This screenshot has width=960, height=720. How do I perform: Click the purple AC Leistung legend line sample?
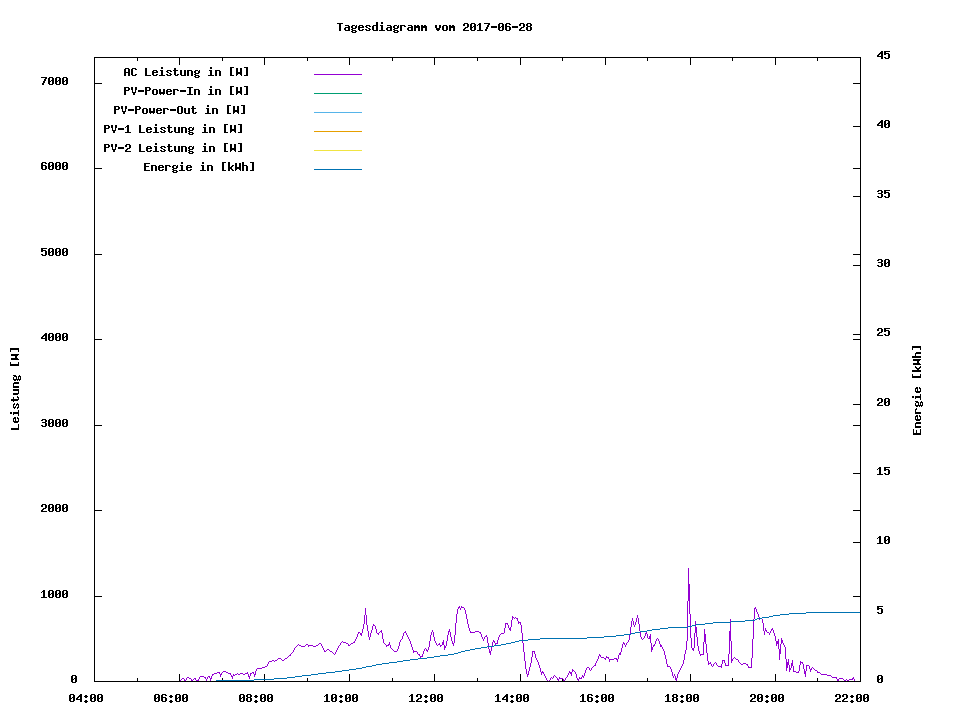tap(337, 74)
